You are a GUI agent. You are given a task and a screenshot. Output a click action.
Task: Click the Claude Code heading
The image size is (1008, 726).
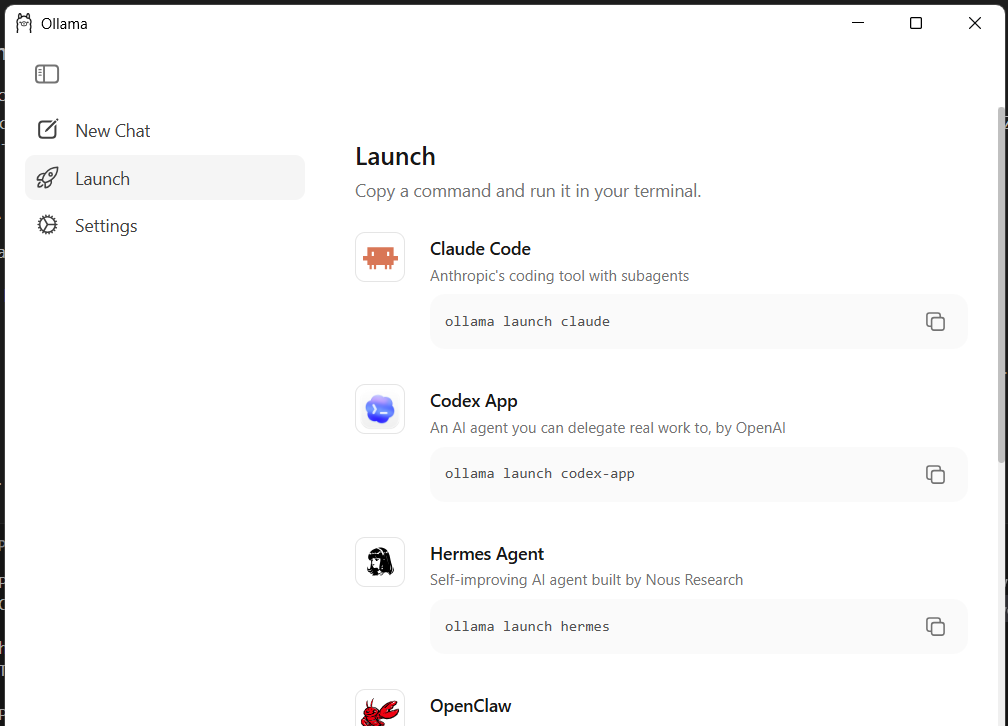tap(480, 249)
